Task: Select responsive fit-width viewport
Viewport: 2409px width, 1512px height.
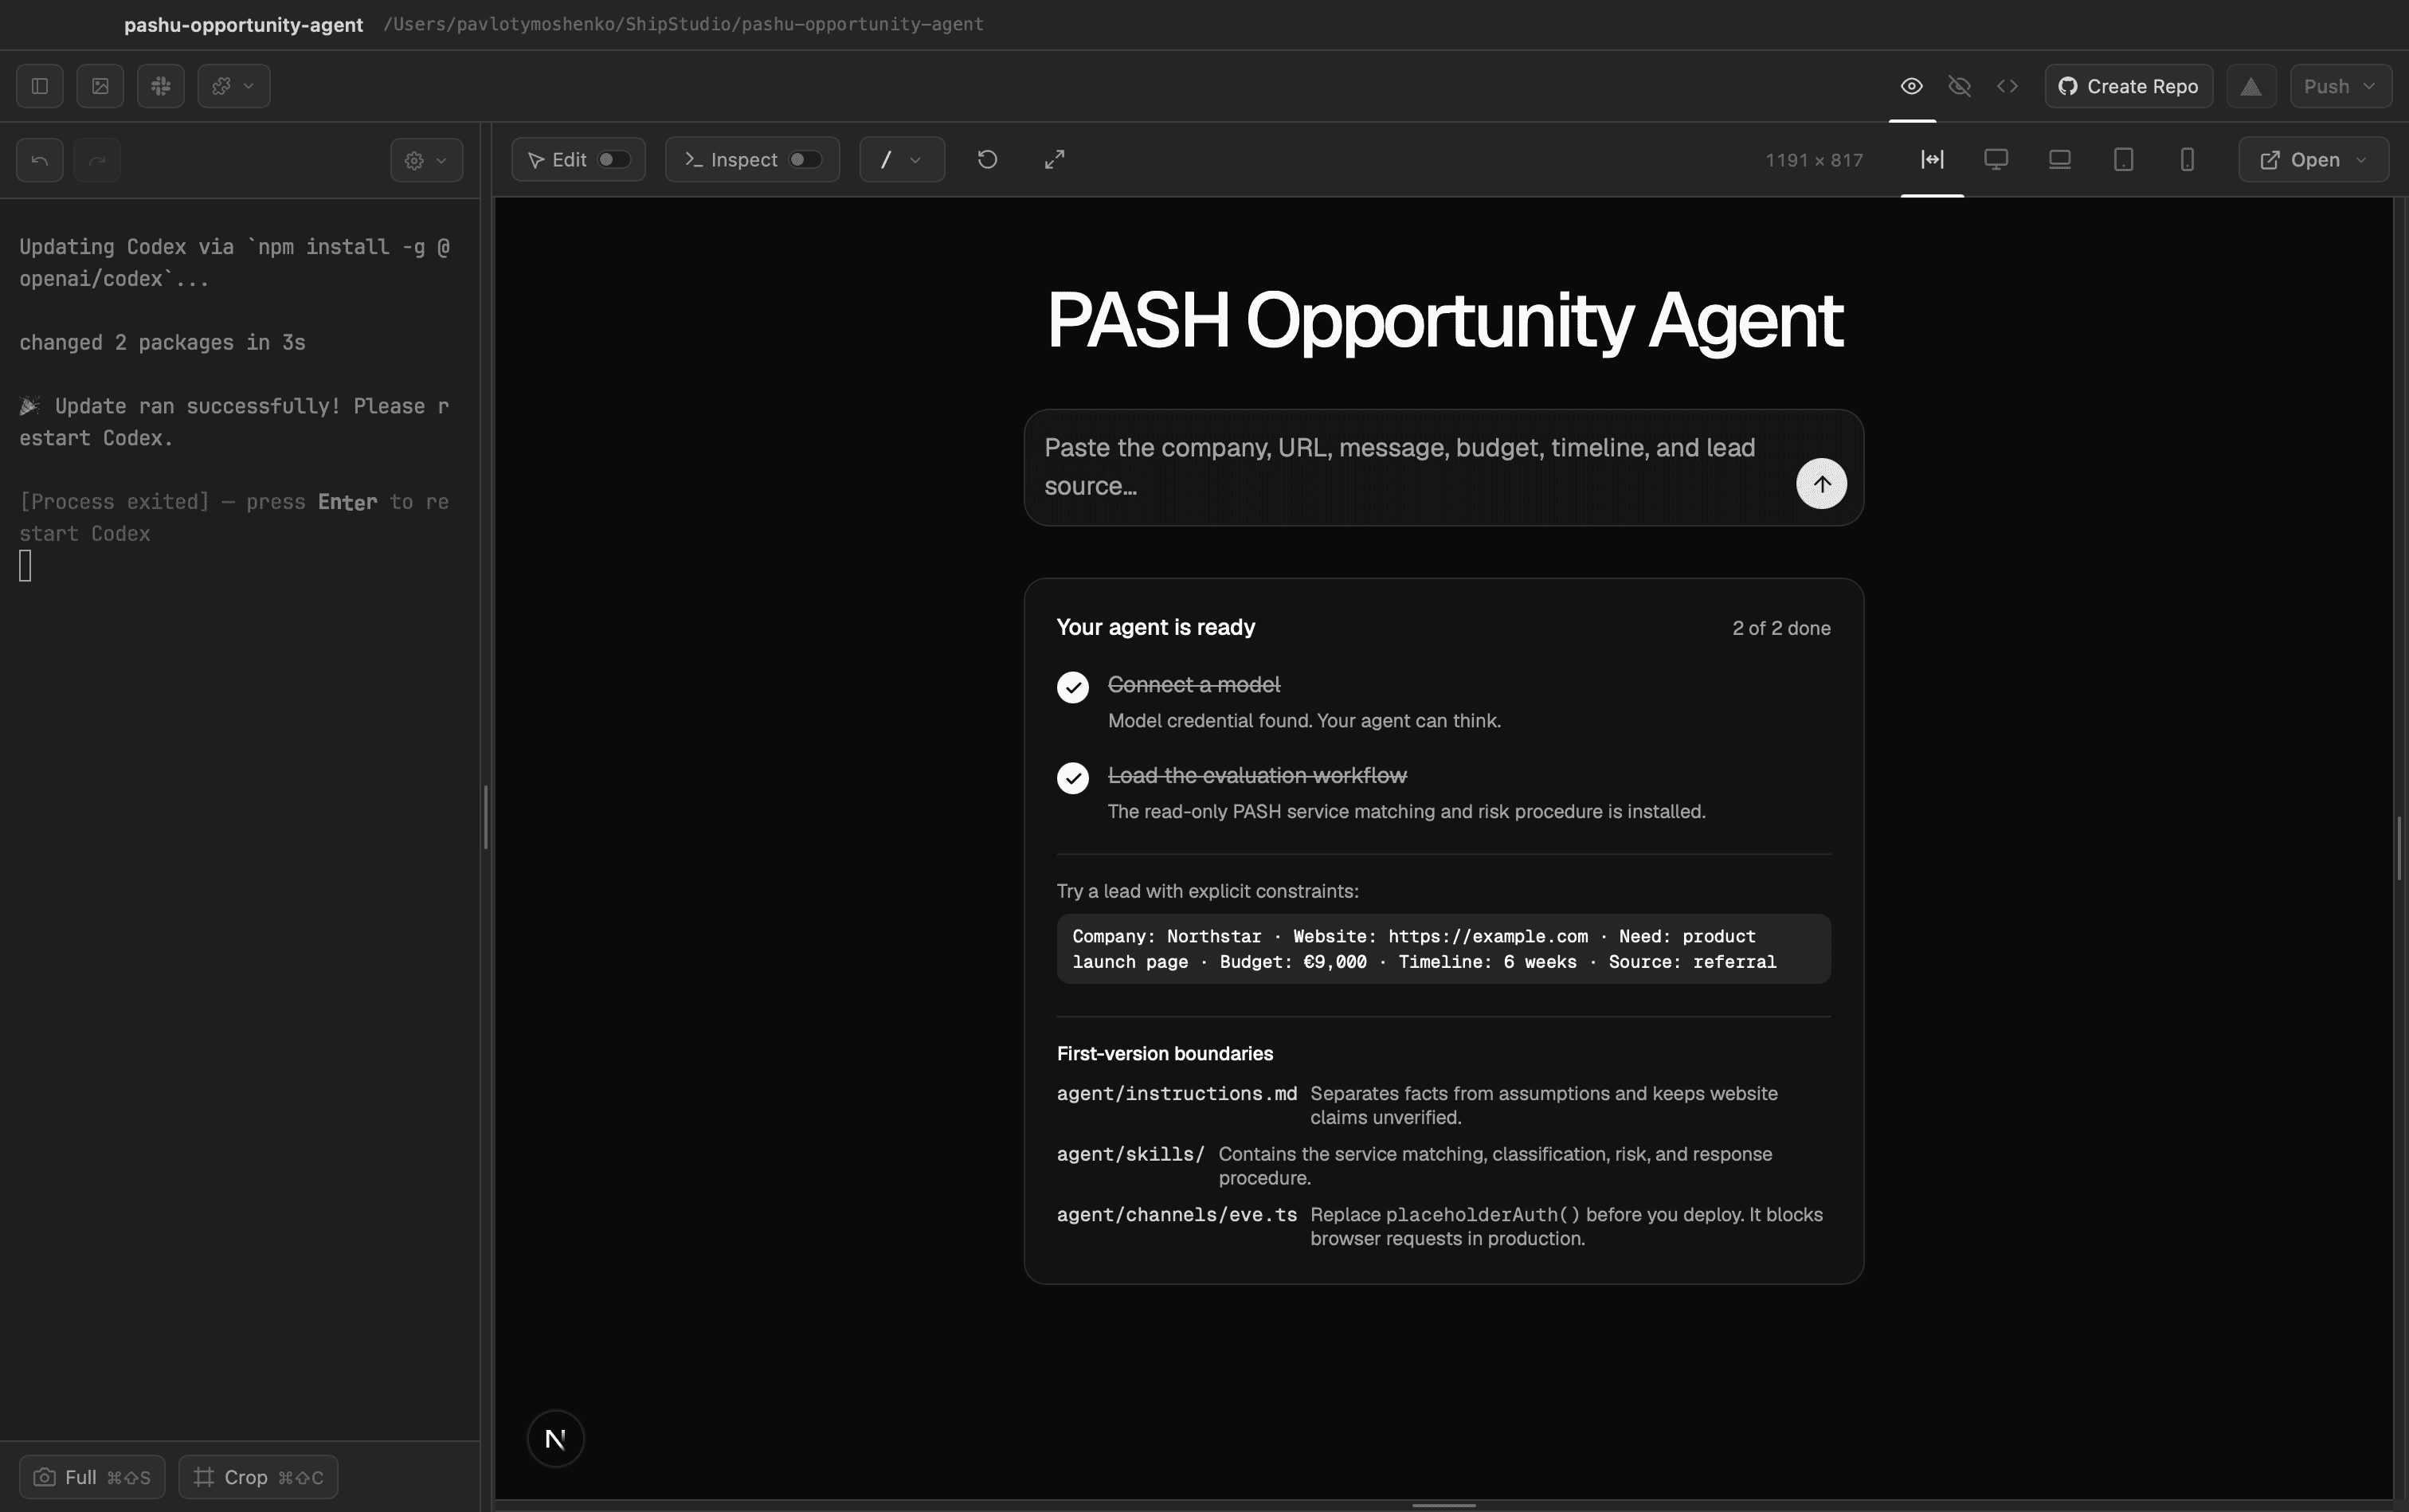Action: click(x=1932, y=160)
